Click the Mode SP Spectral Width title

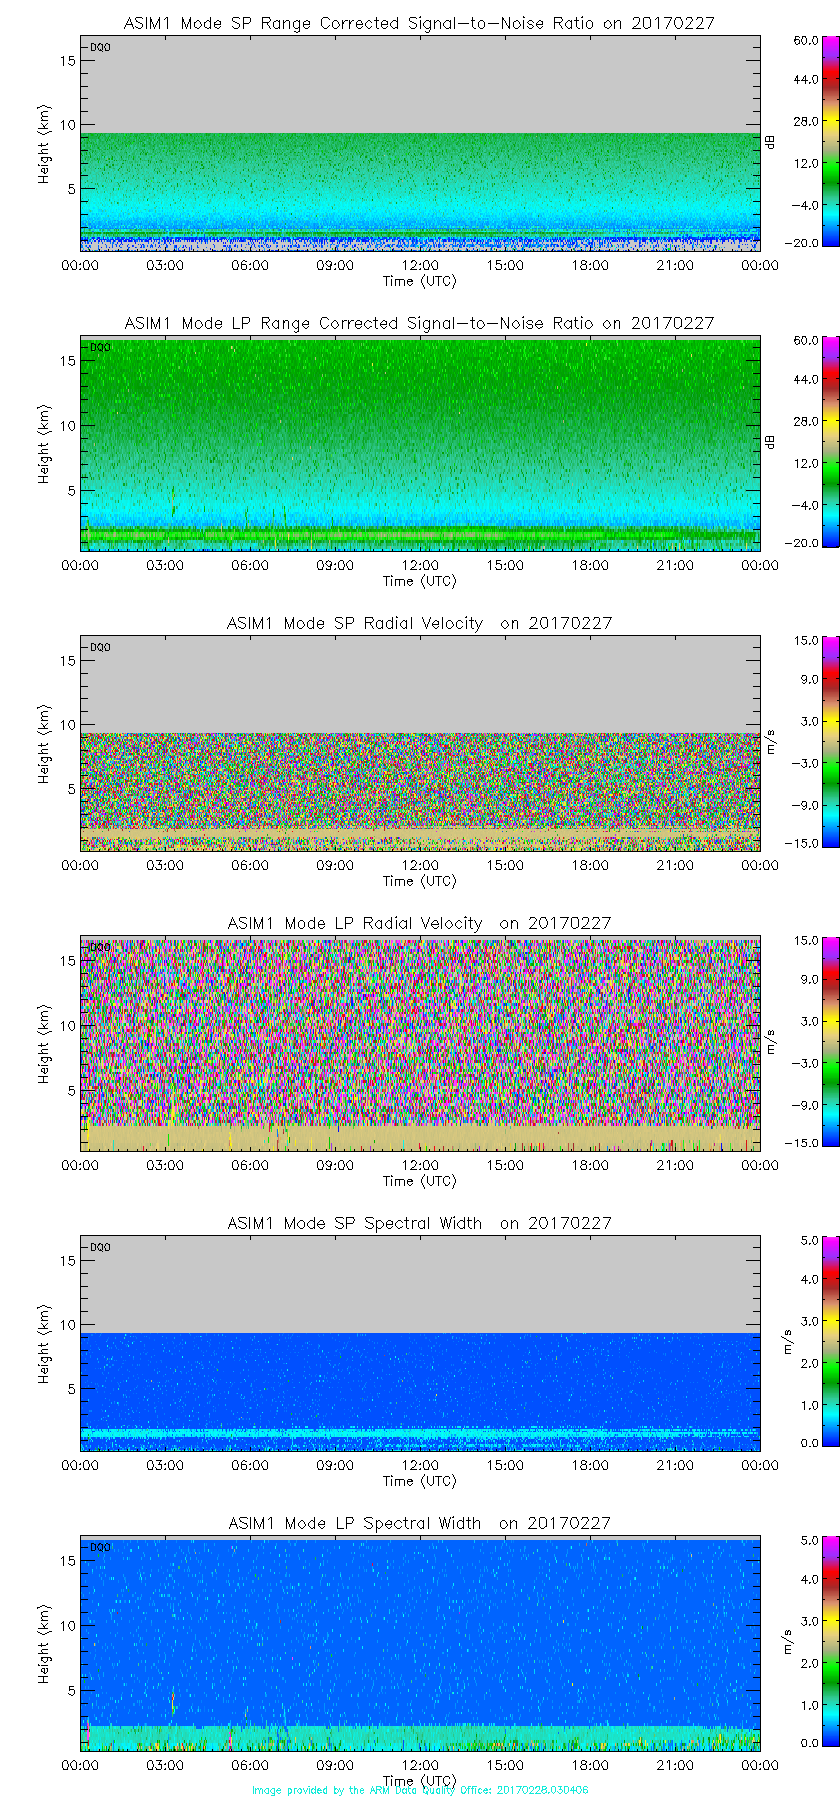coord(419,1223)
